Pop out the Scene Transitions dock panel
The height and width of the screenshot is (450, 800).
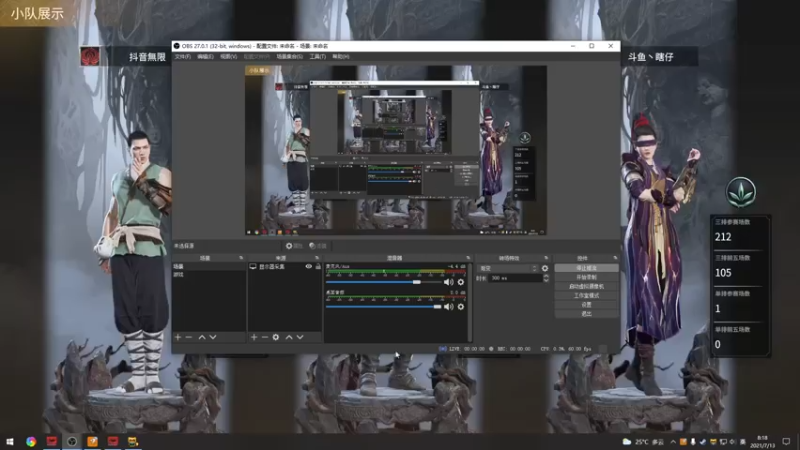point(546,258)
